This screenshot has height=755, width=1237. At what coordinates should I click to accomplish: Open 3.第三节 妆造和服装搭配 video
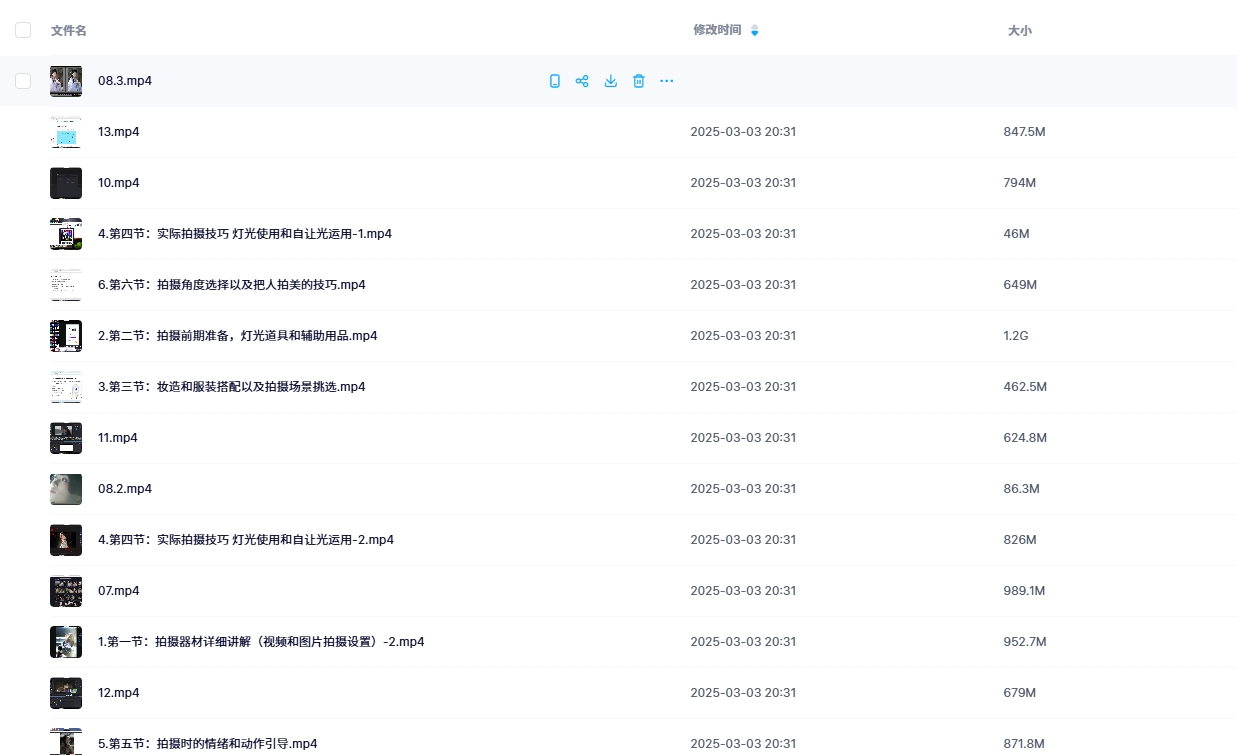click(231, 387)
